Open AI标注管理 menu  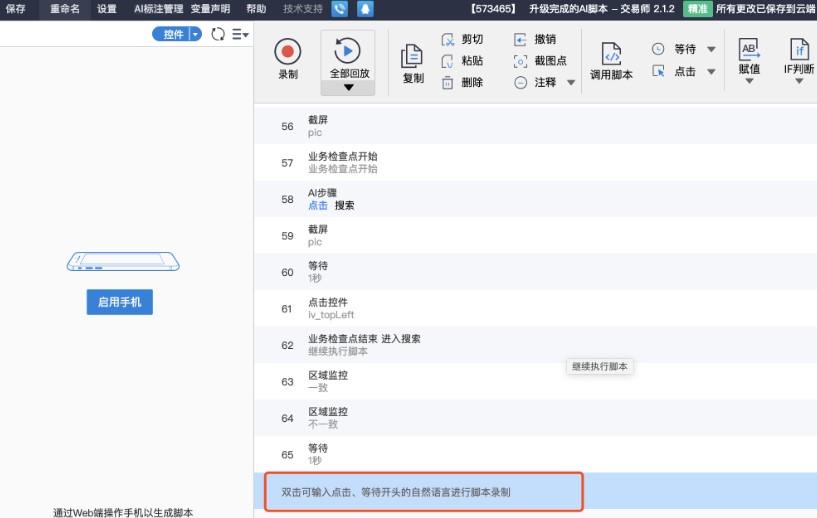click(x=158, y=9)
